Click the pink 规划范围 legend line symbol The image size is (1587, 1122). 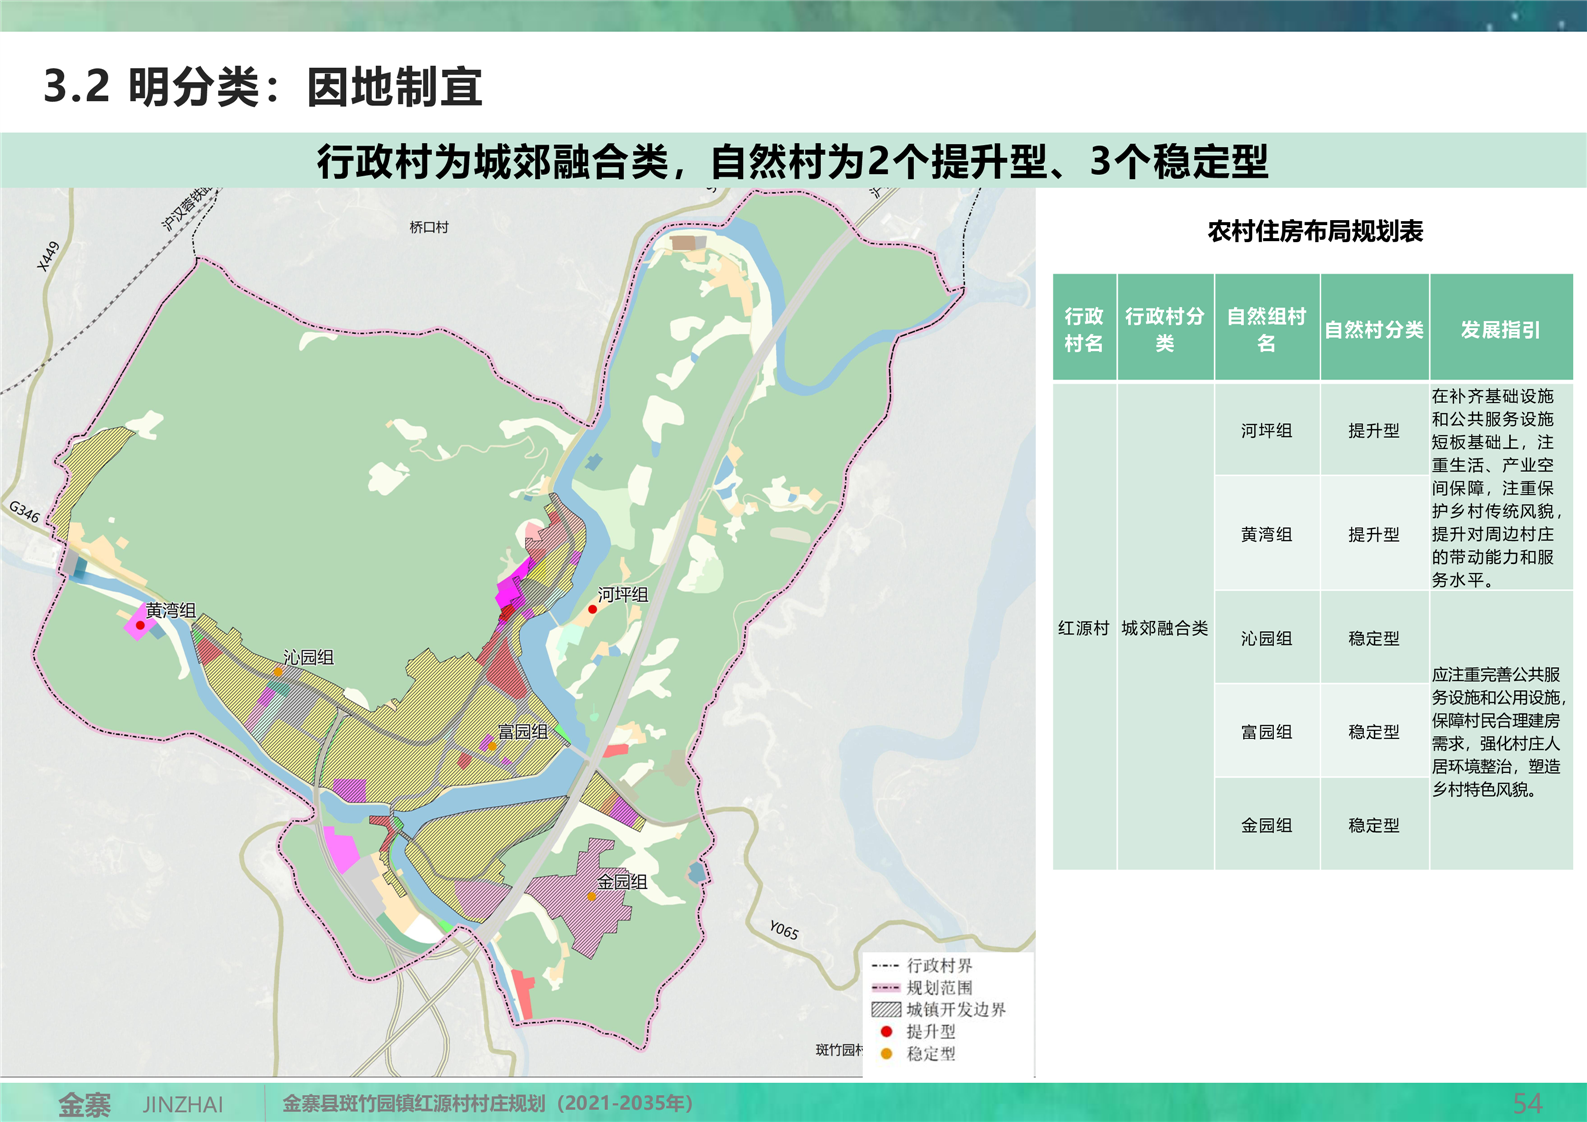[x=886, y=988]
